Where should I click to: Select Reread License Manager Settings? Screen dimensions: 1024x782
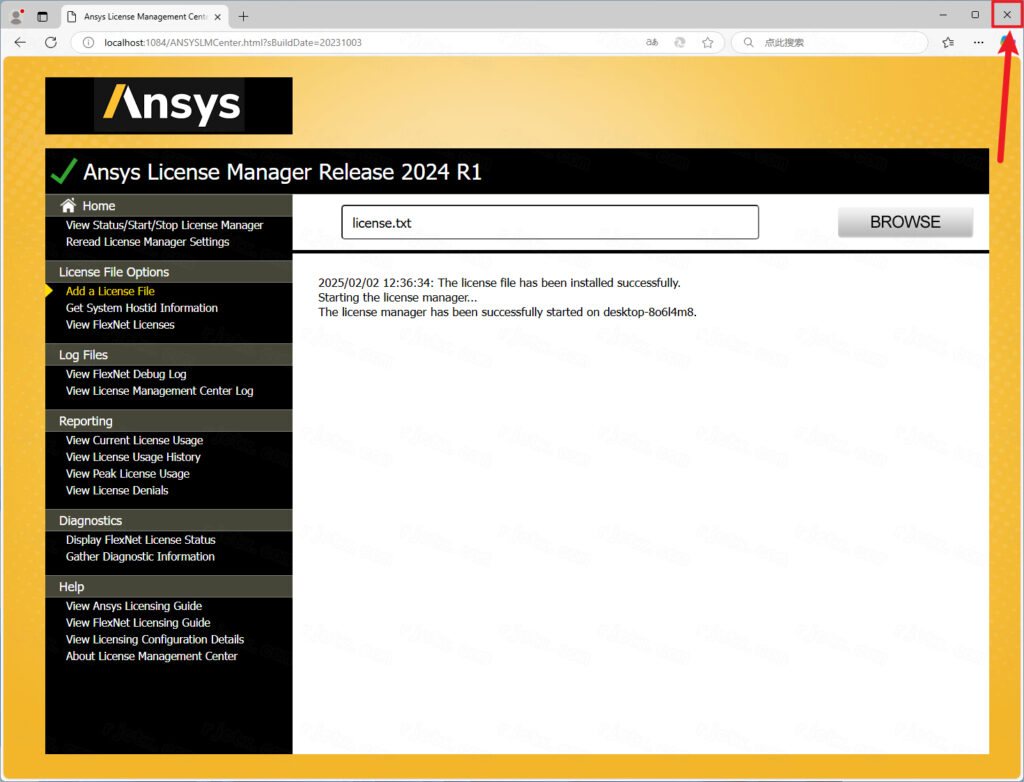coord(147,242)
